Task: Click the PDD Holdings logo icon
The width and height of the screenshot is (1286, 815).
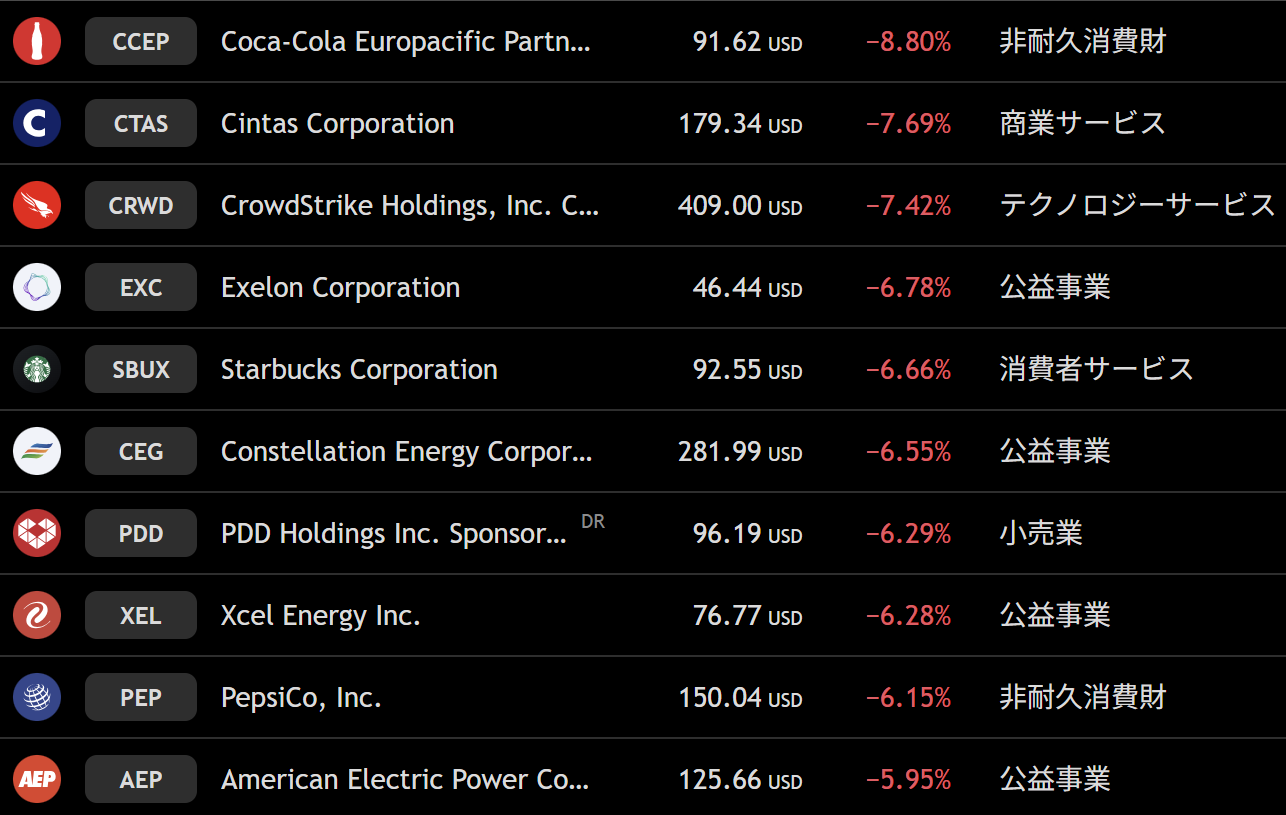Action: pyautogui.click(x=37, y=534)
